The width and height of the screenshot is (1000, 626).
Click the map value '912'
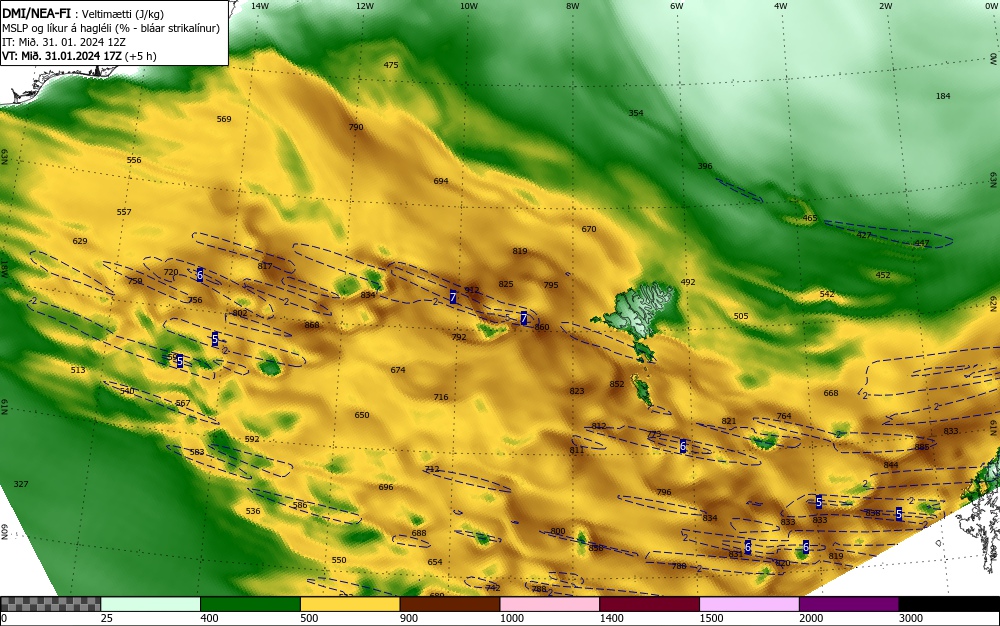[x=472, y=290]
